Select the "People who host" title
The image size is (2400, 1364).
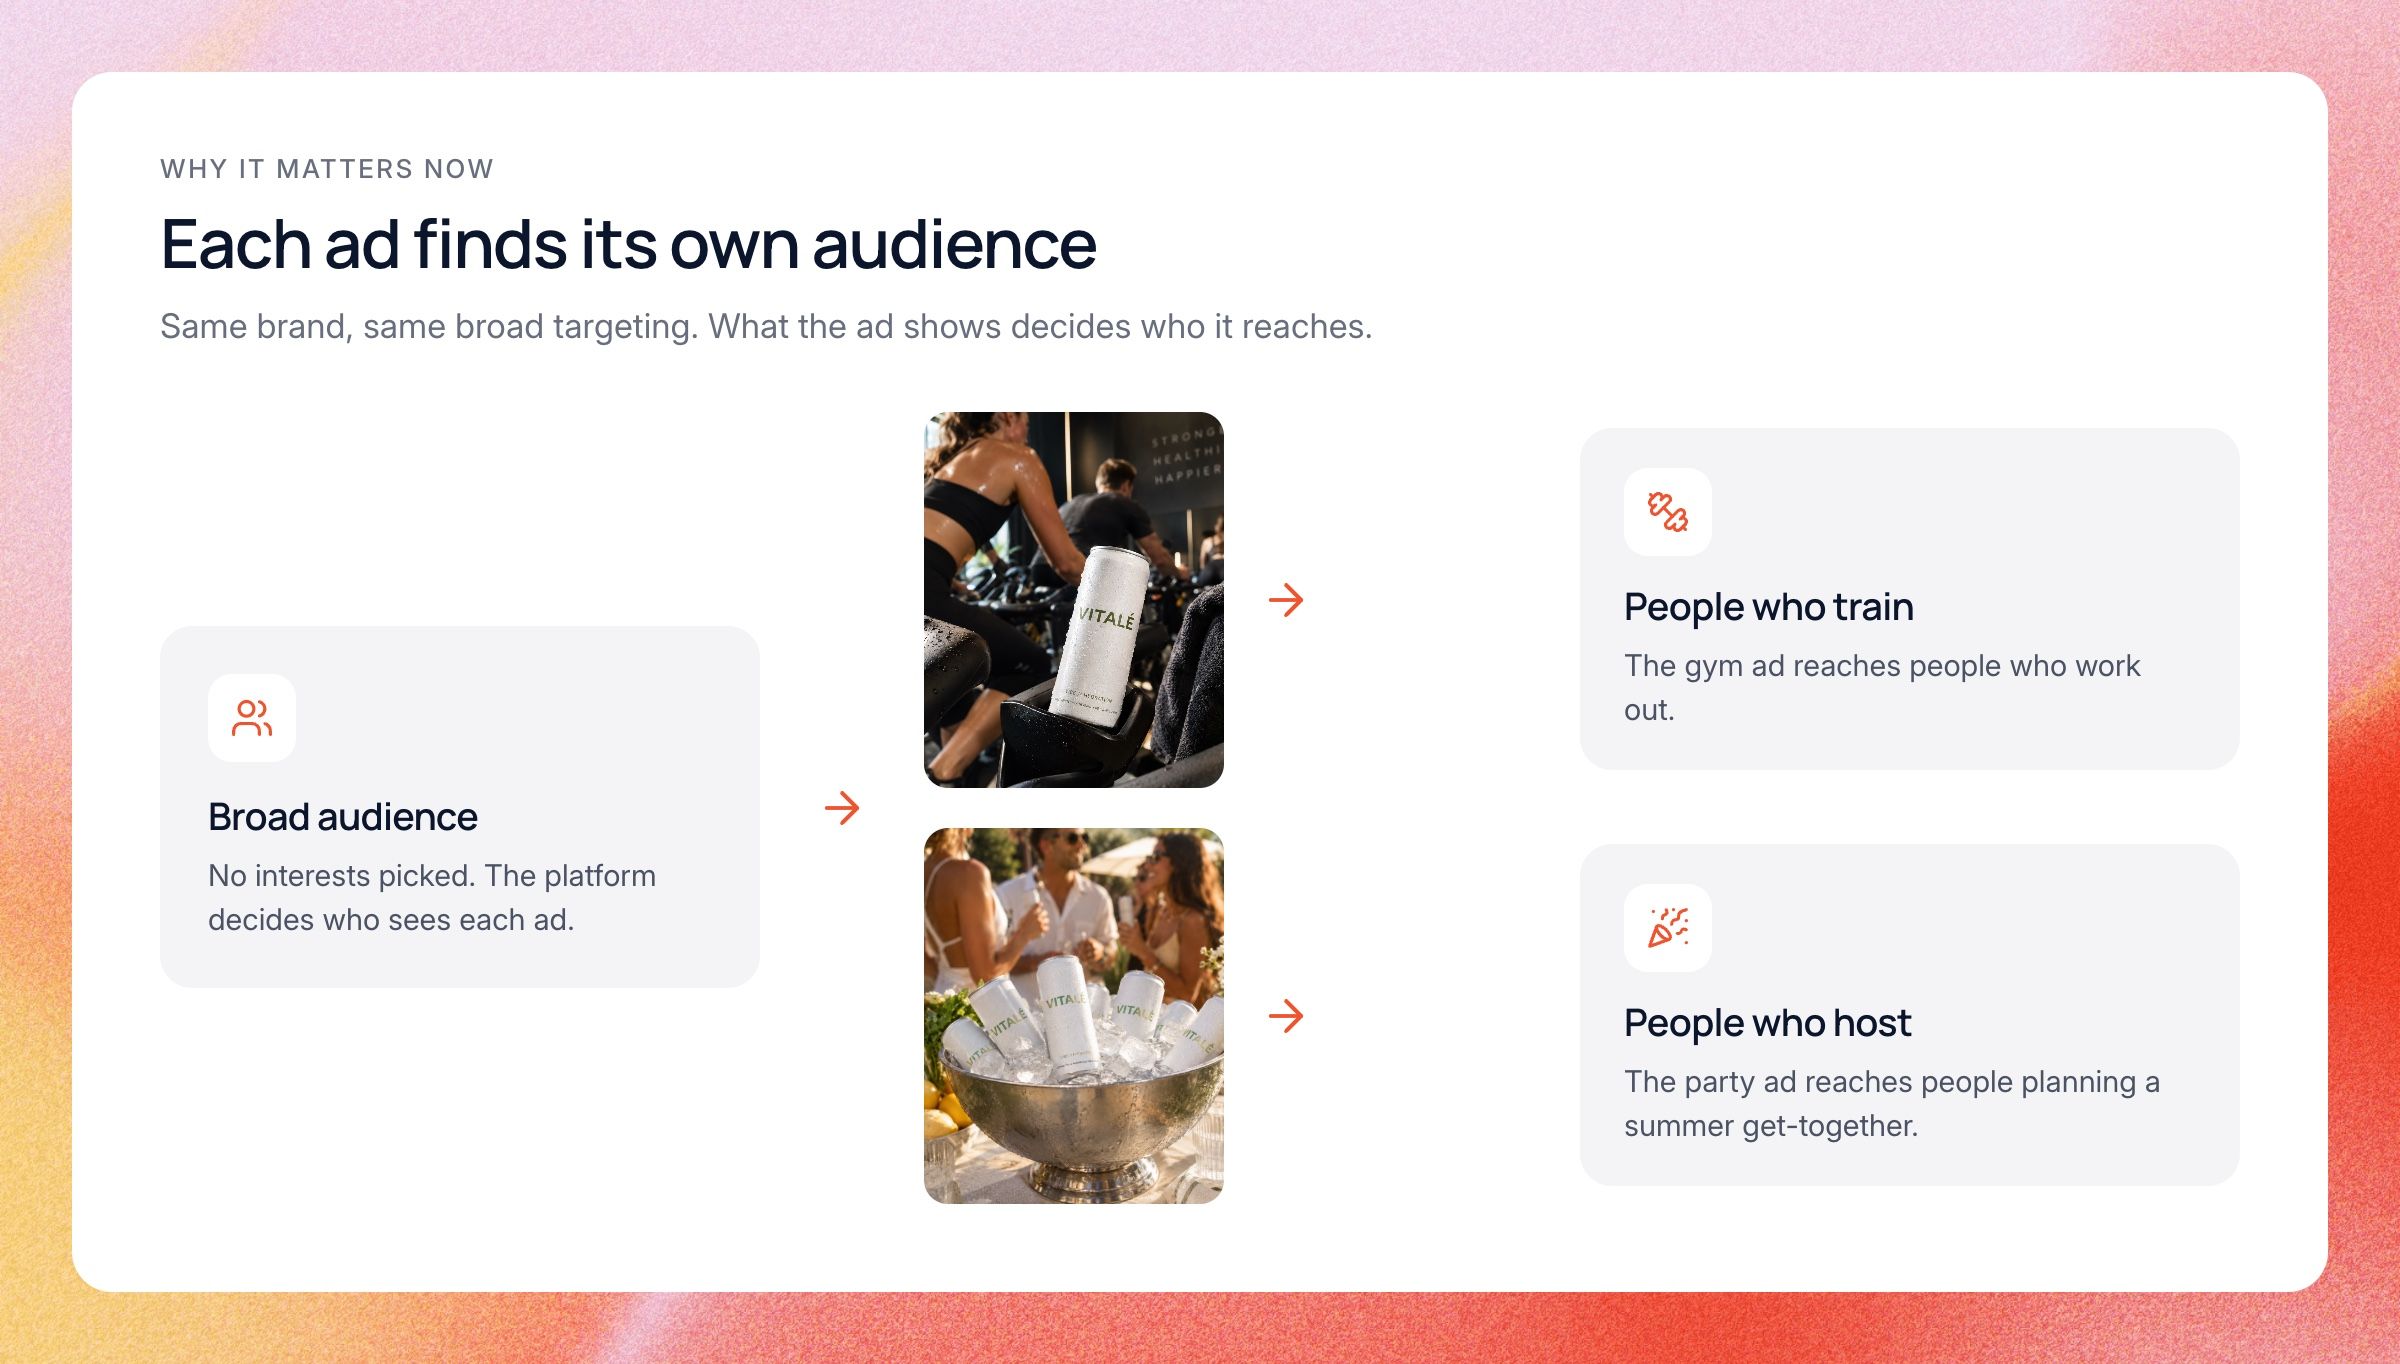point(1768,1023)
